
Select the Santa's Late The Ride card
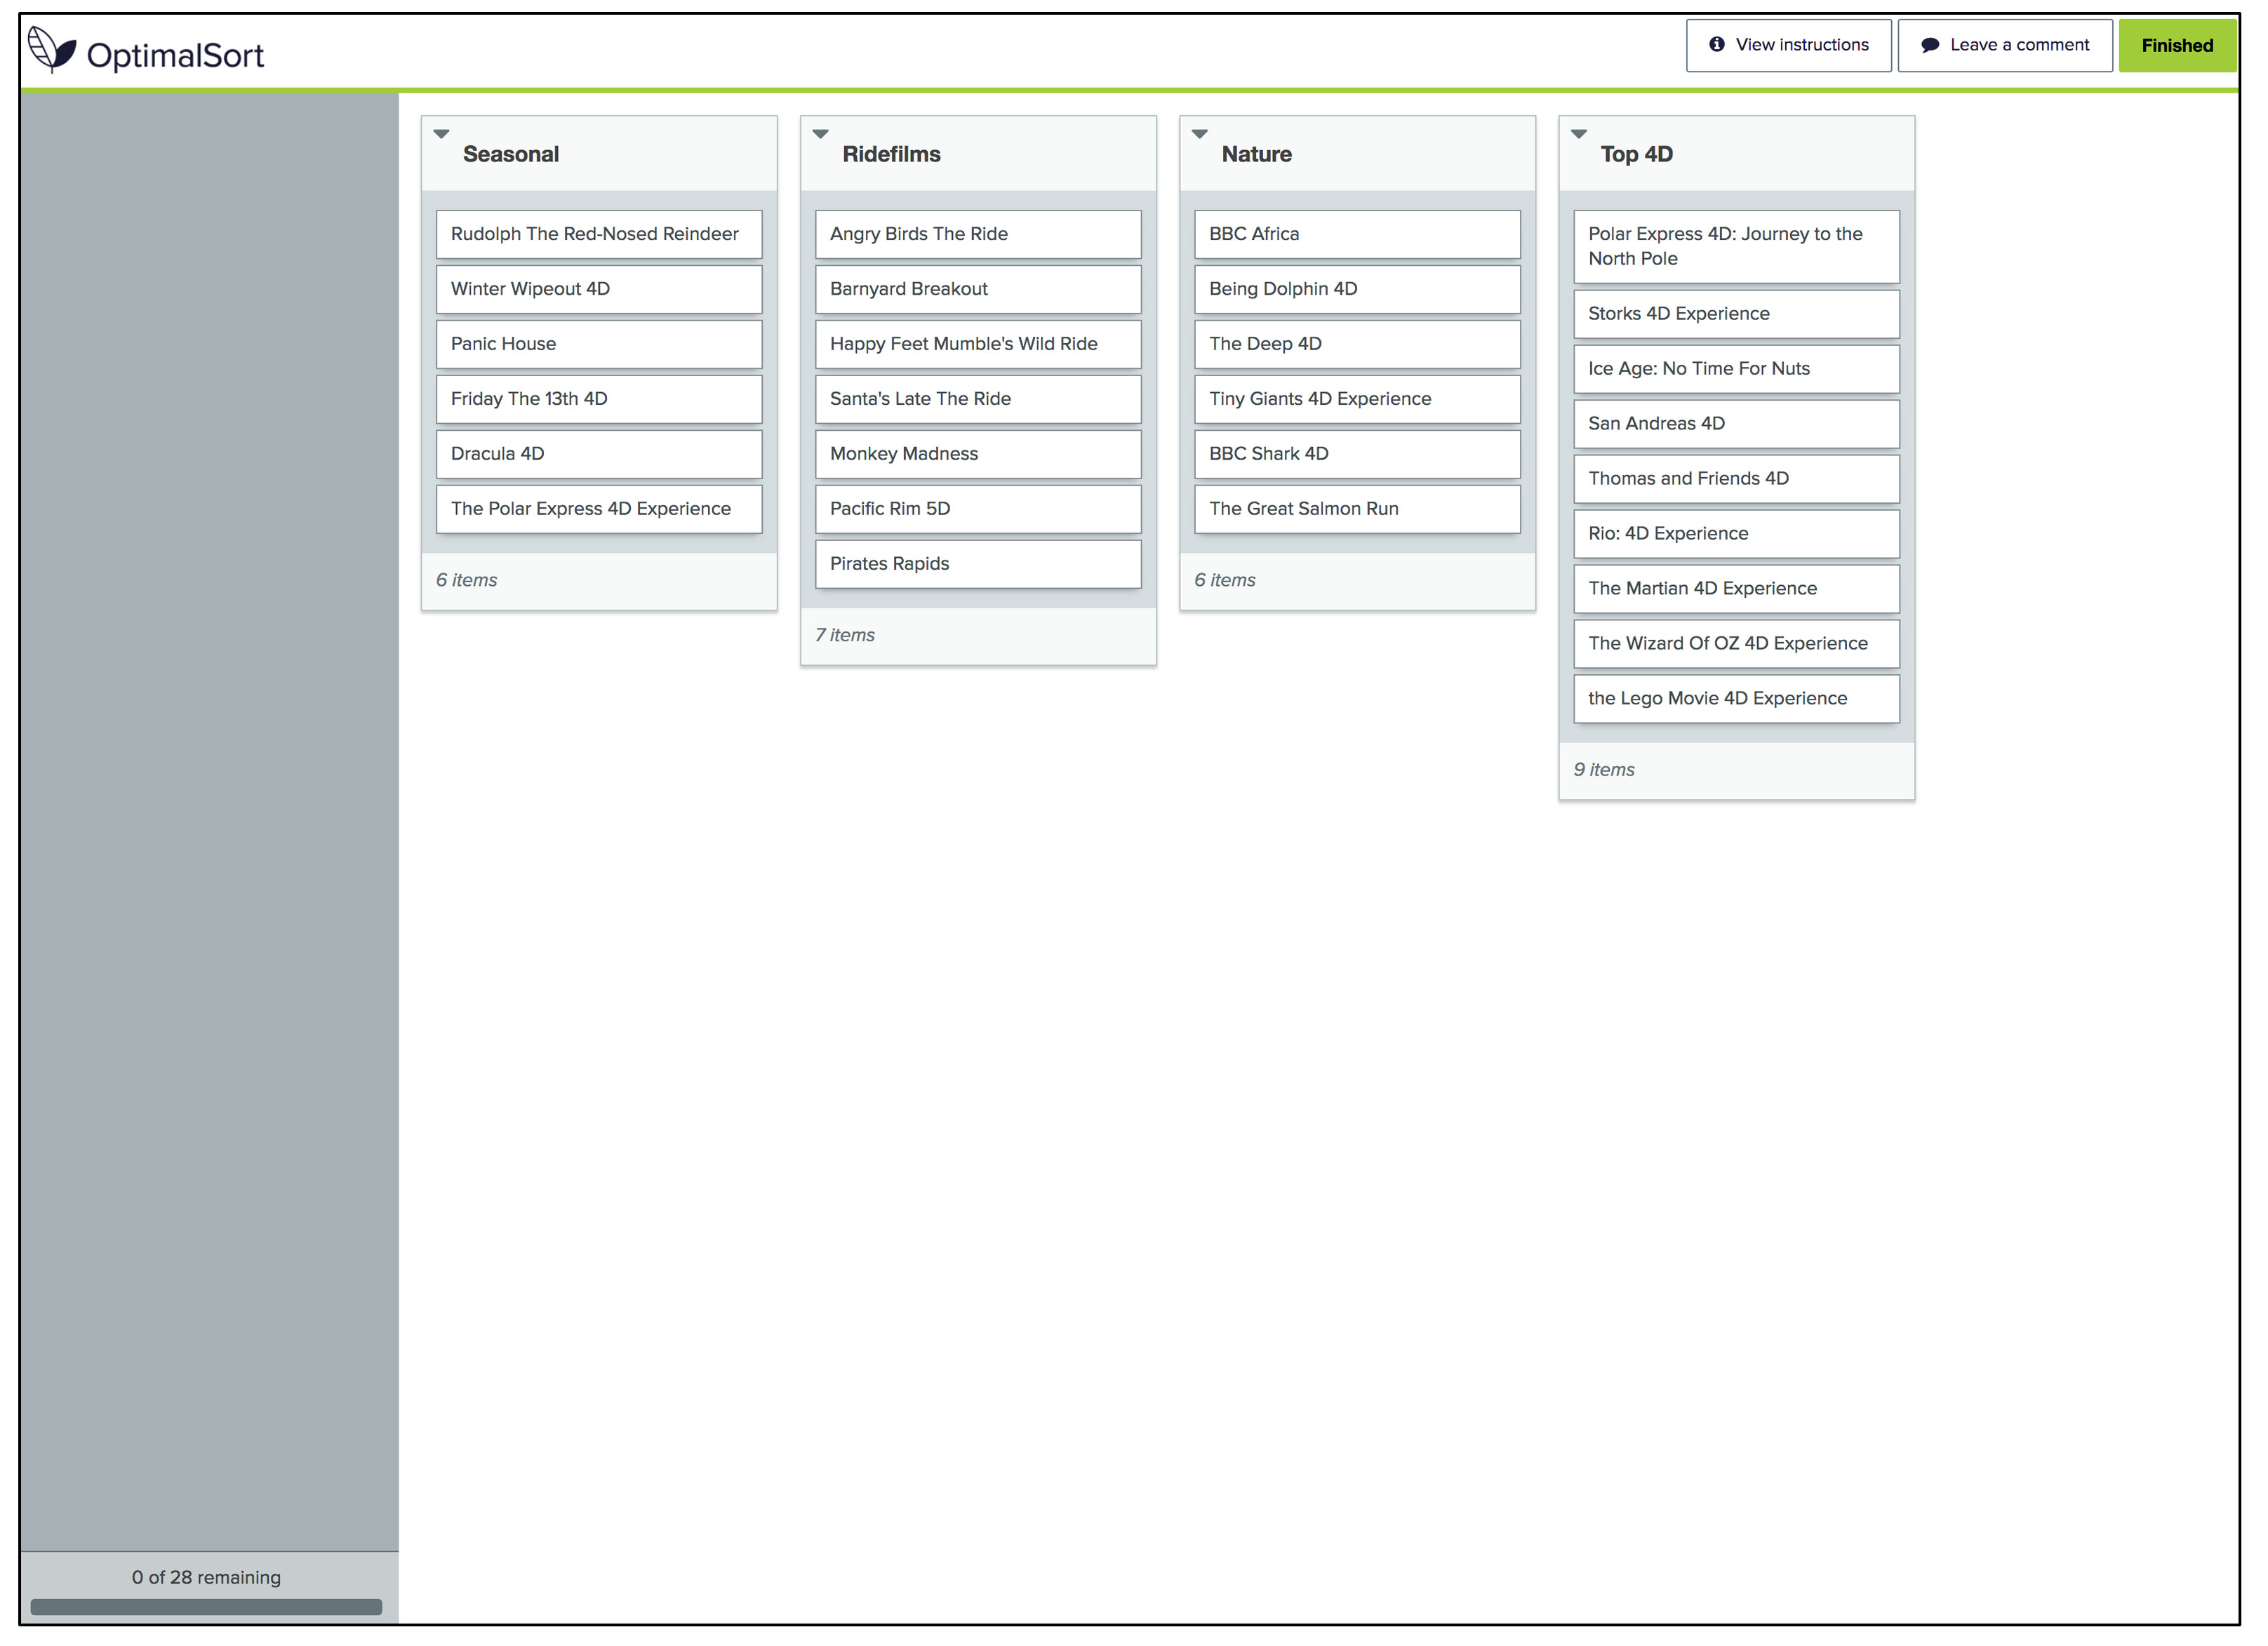978,399
